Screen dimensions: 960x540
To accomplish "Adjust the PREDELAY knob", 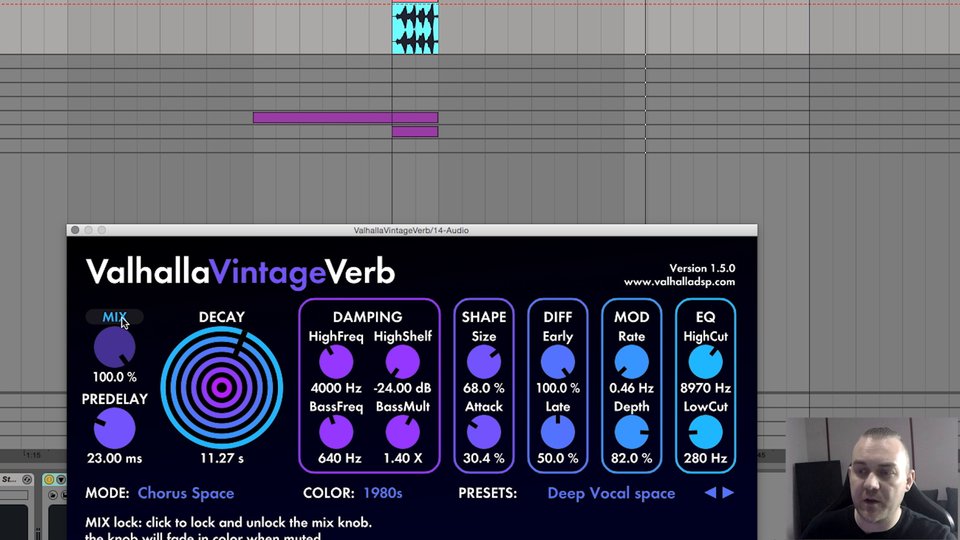I will (114, 428).
